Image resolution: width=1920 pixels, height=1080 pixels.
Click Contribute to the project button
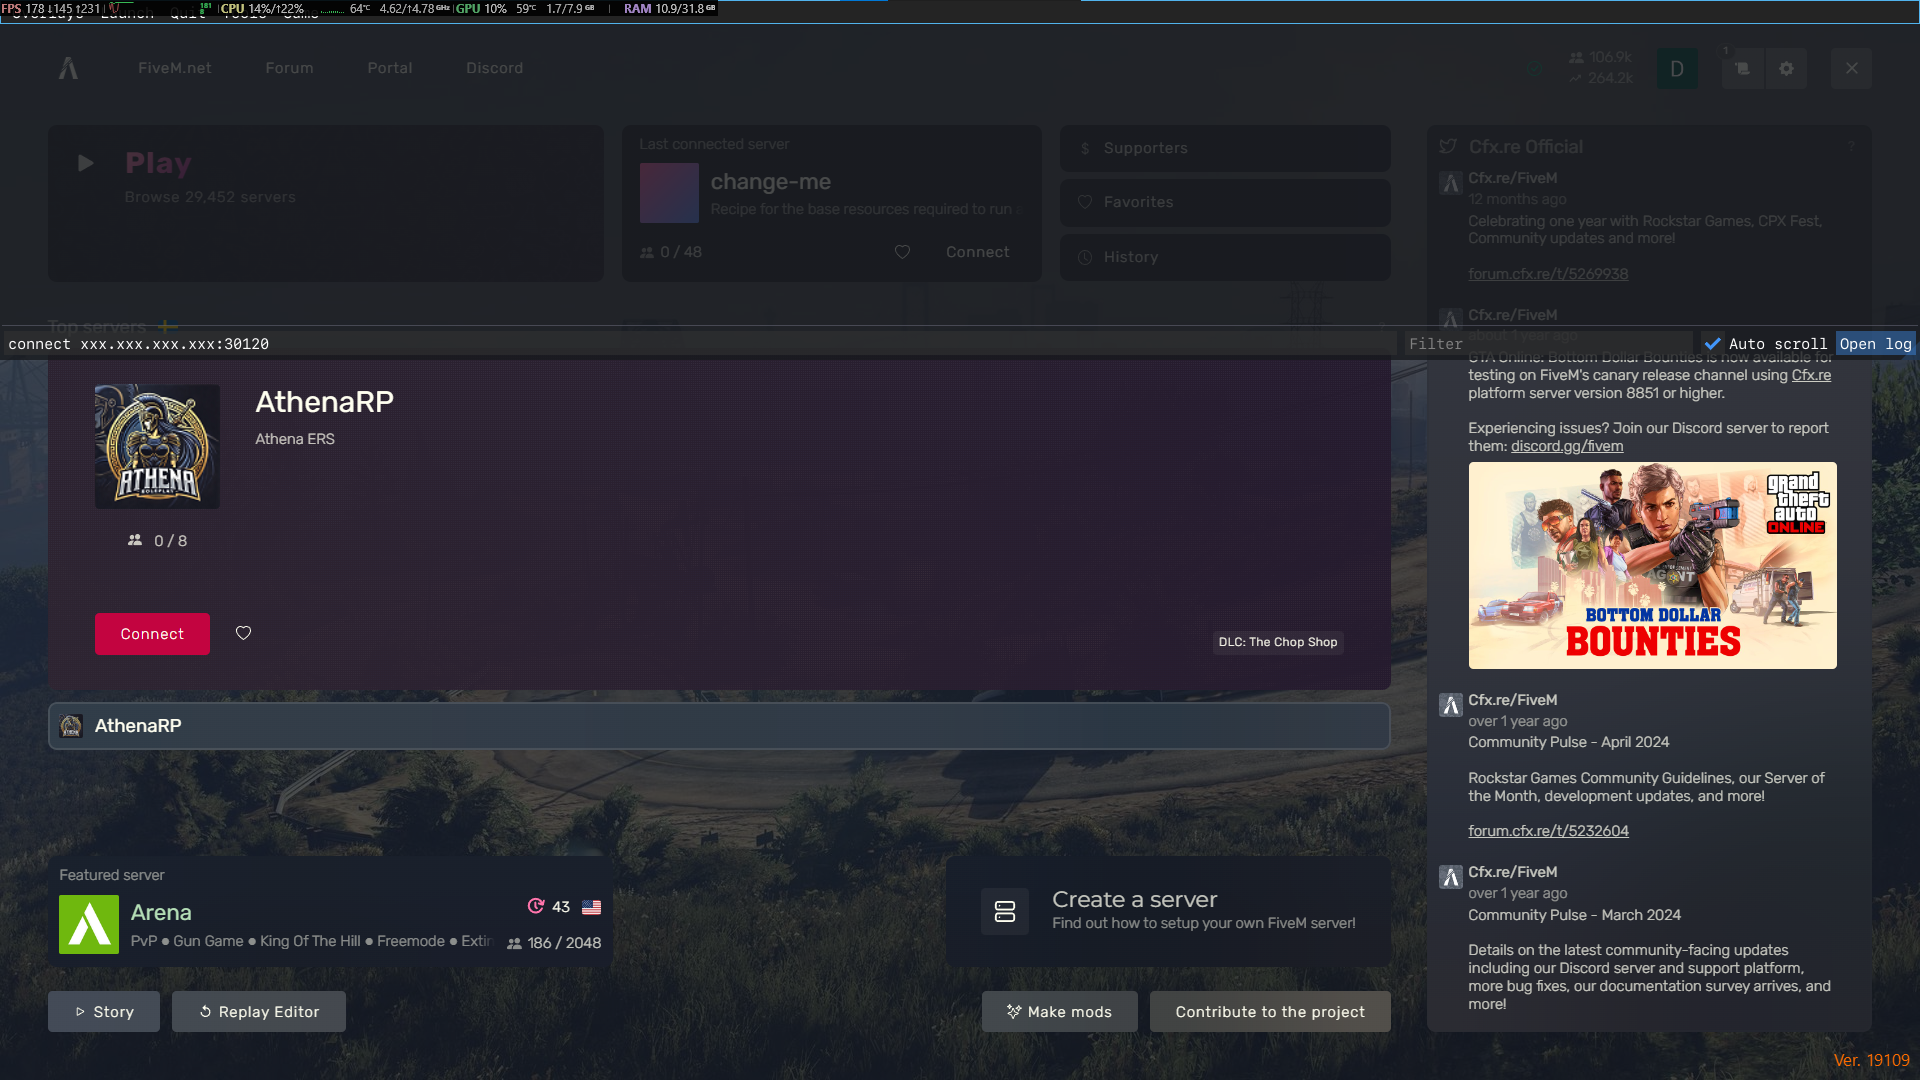coord(1270,1012)
